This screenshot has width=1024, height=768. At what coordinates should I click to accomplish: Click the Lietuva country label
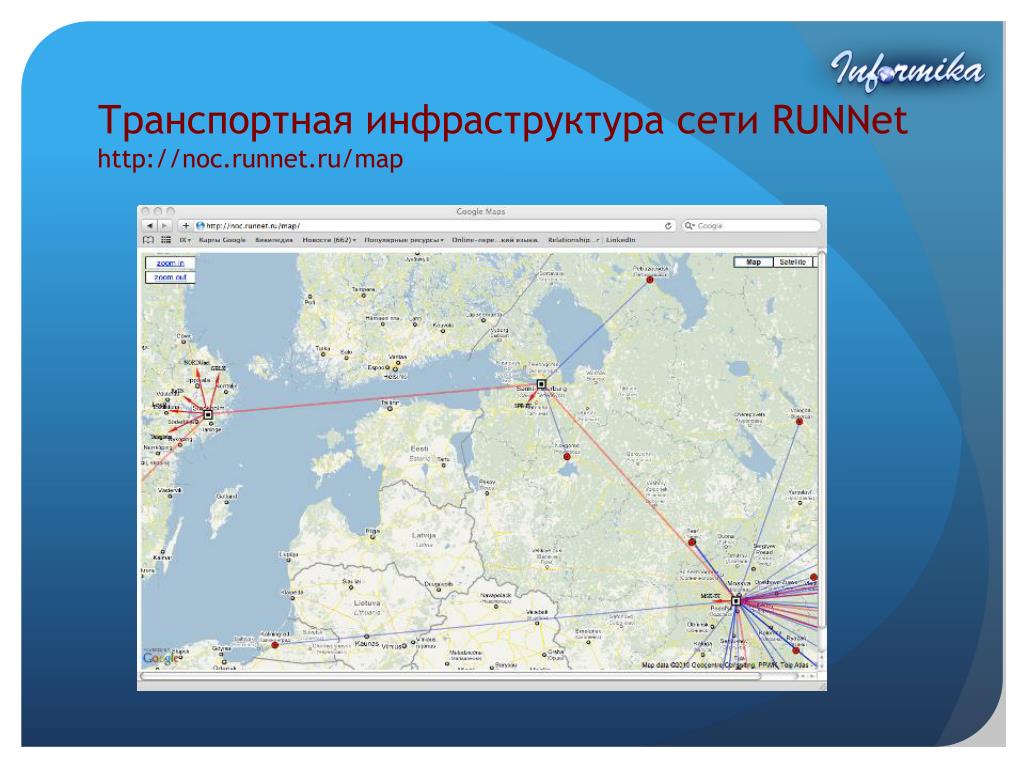pos(367,603)
